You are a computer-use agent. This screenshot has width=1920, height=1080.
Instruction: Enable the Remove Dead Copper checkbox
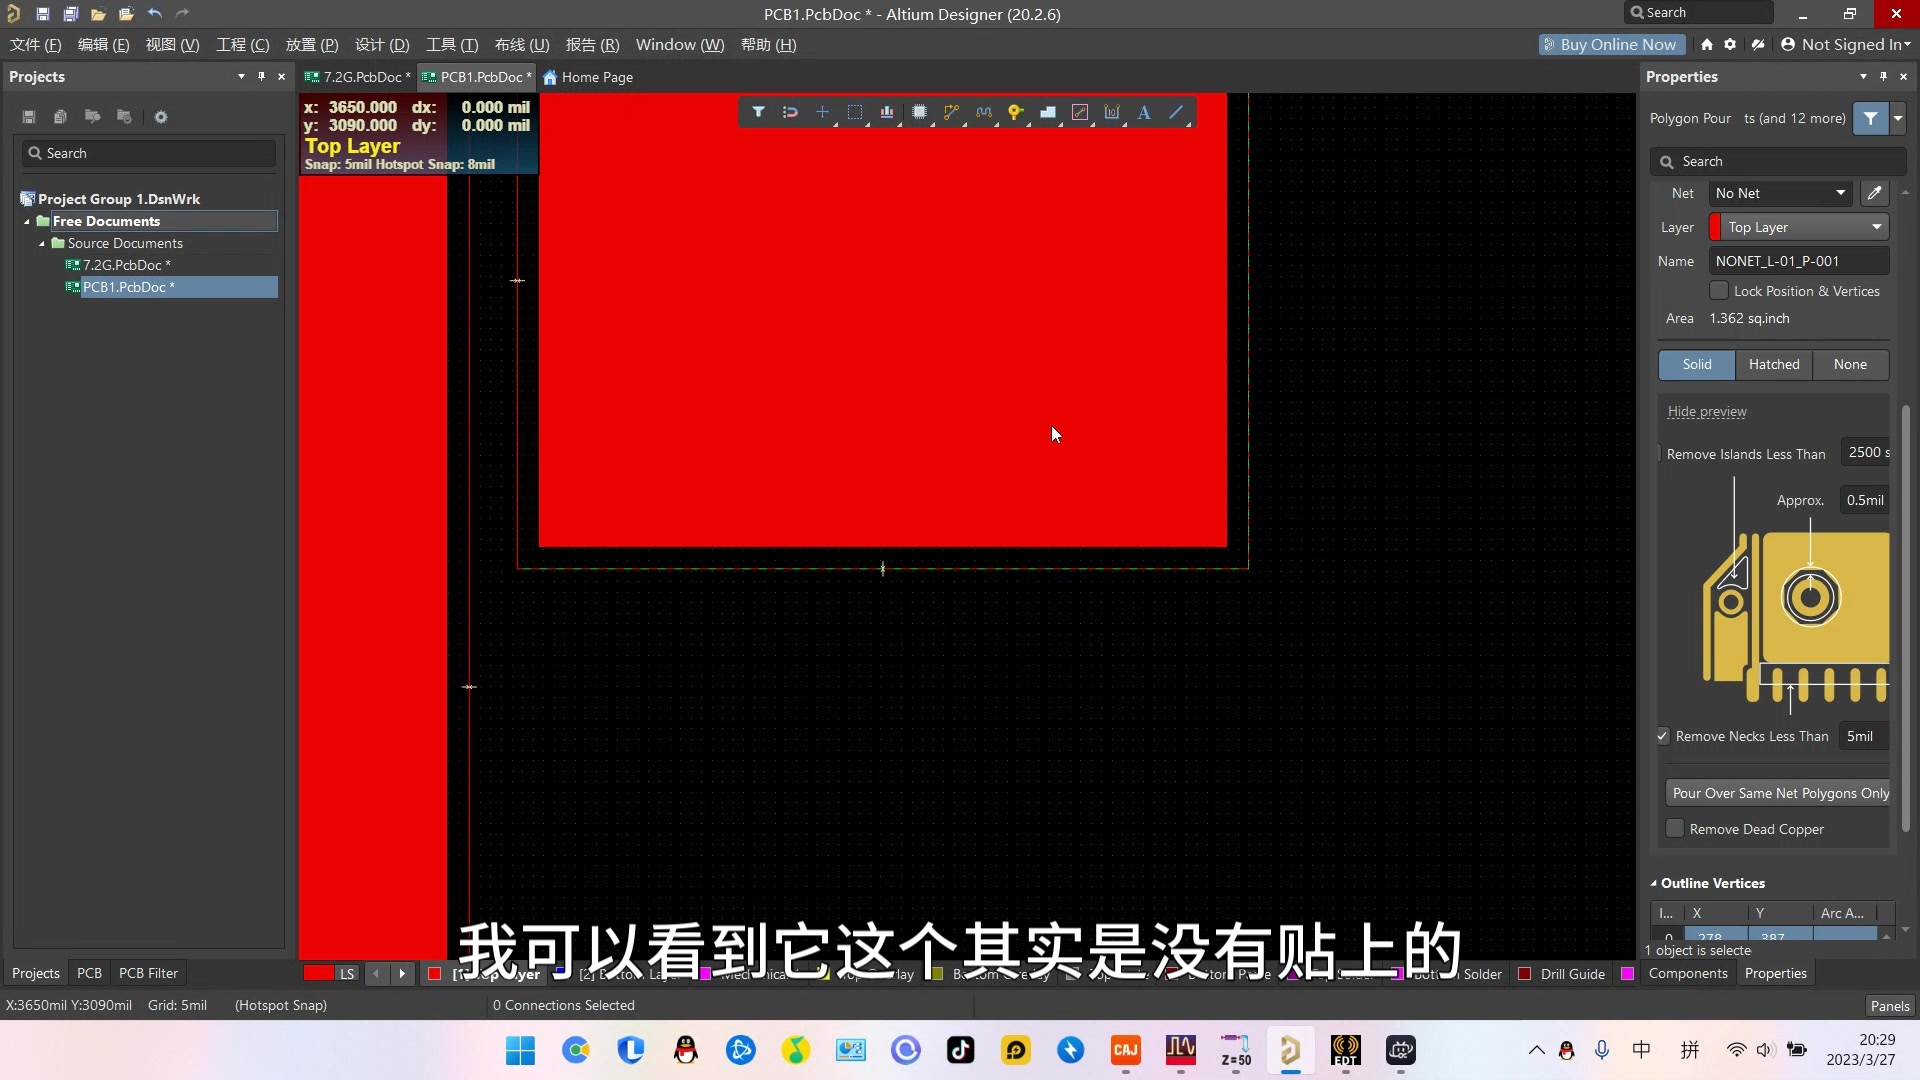[x=1675, y=829]
